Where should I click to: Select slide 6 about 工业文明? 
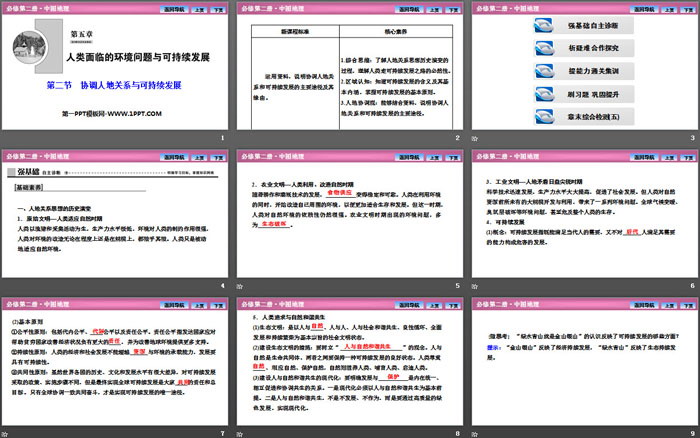click(x=582, y=214)
